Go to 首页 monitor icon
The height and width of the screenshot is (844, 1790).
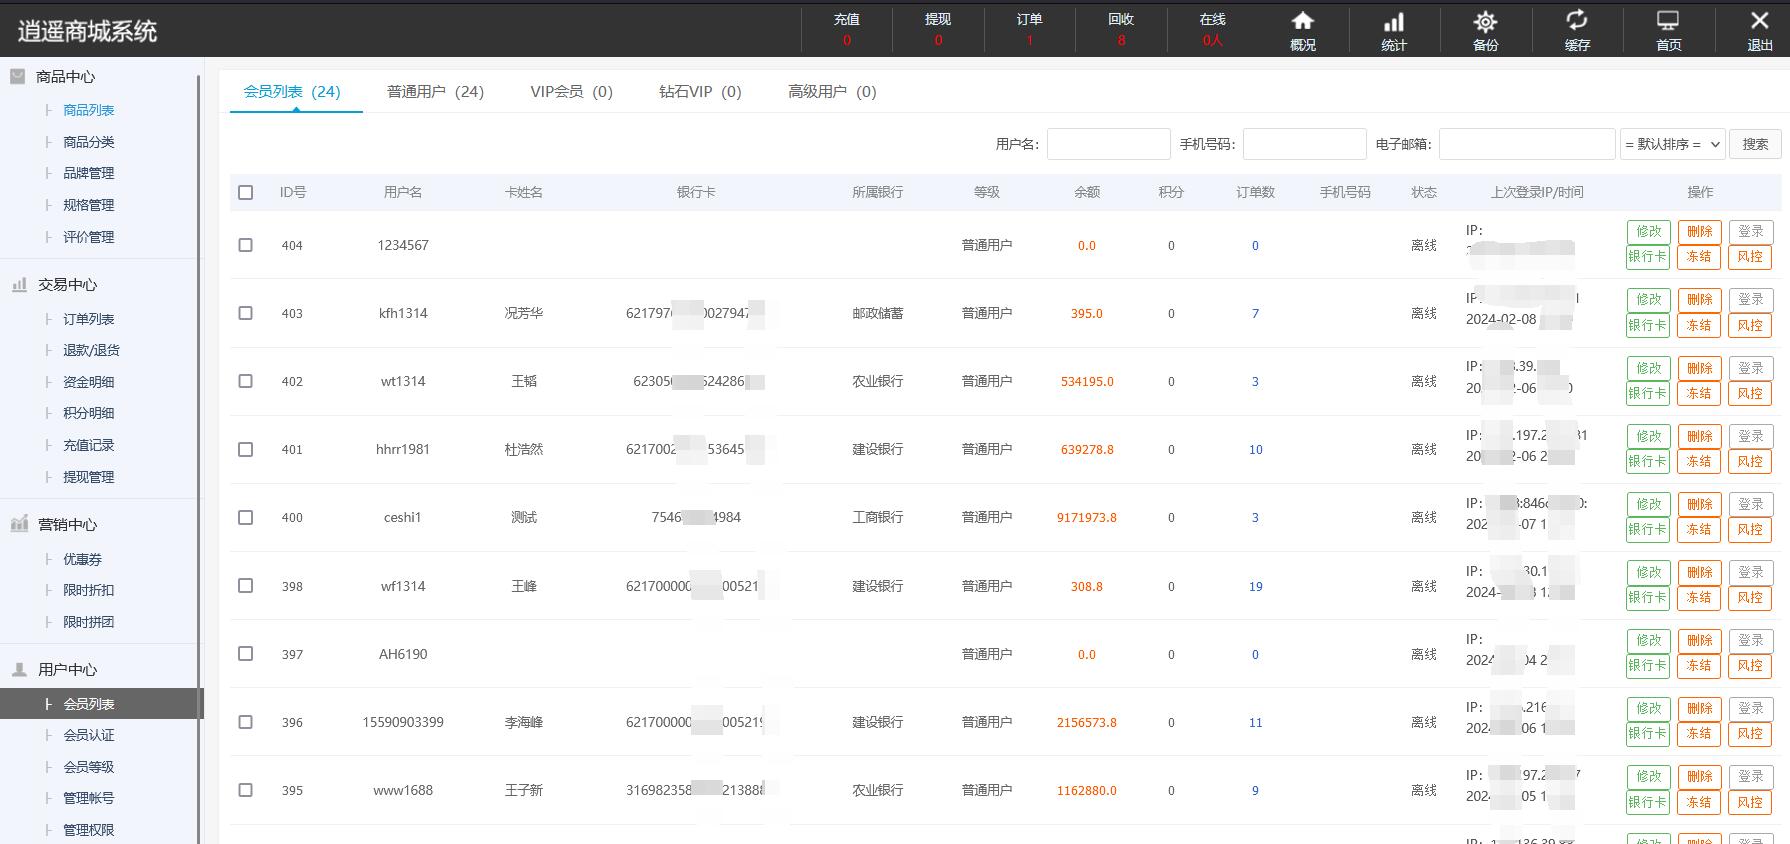(1668, 21)
